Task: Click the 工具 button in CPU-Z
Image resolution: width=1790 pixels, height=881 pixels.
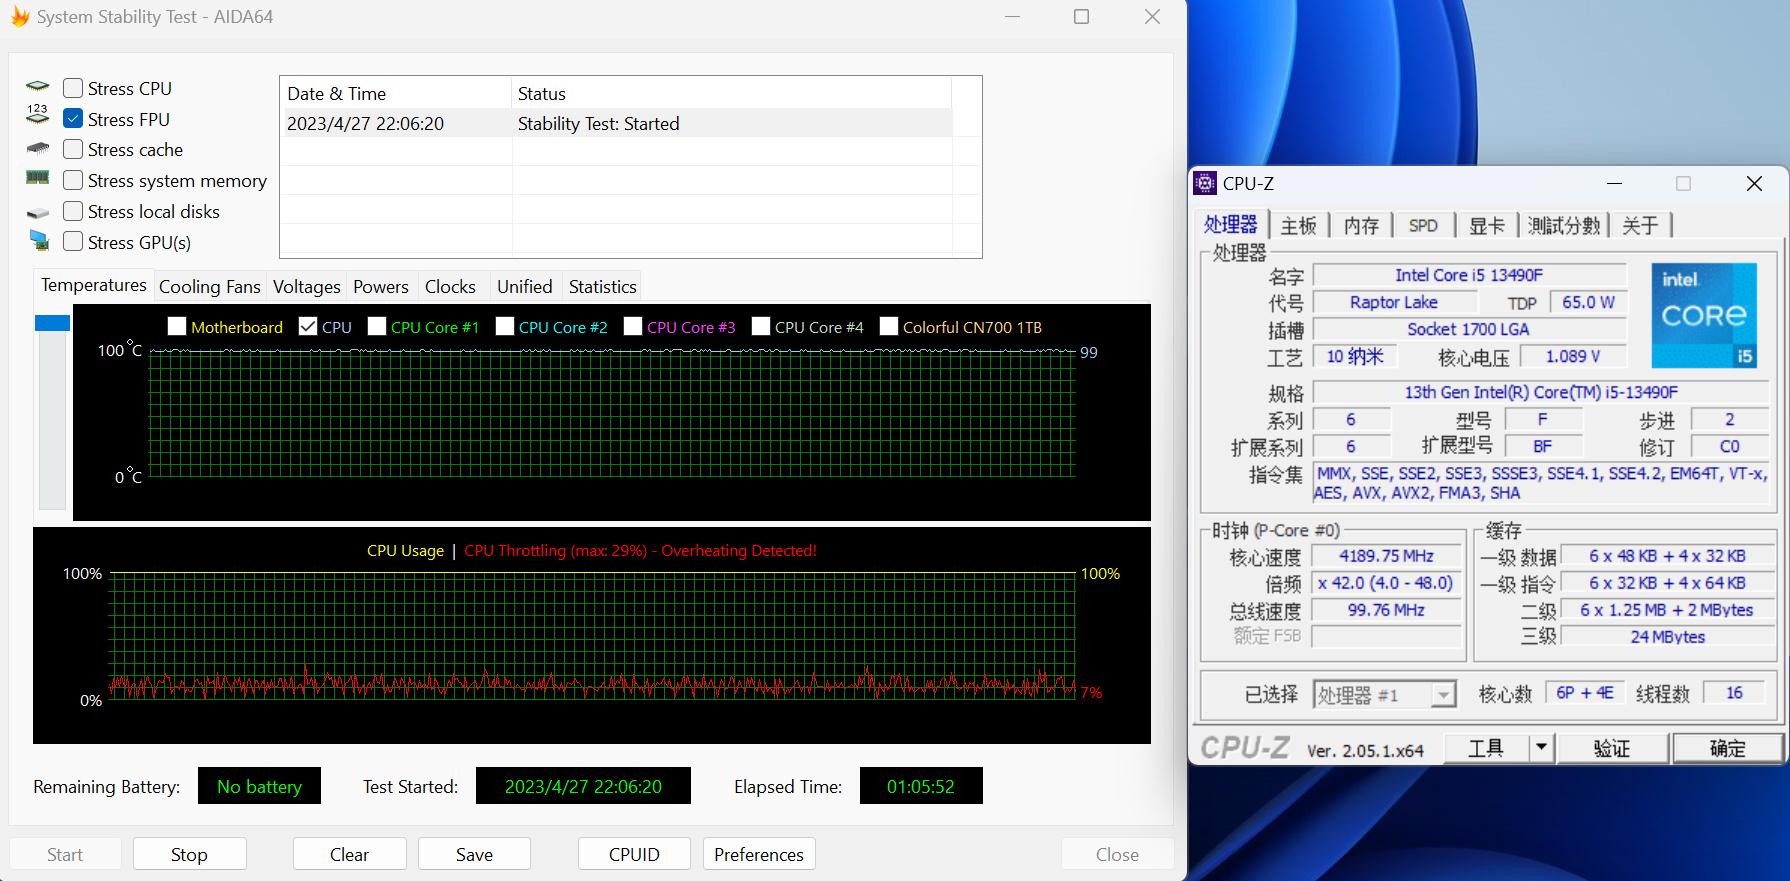Action: 1486,748
